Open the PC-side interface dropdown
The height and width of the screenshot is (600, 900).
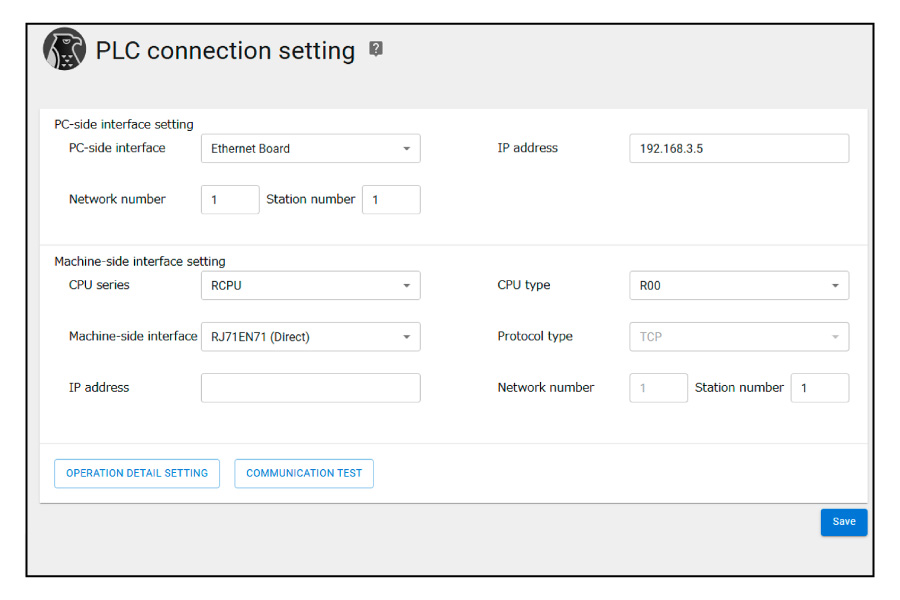tap(310, 149)
